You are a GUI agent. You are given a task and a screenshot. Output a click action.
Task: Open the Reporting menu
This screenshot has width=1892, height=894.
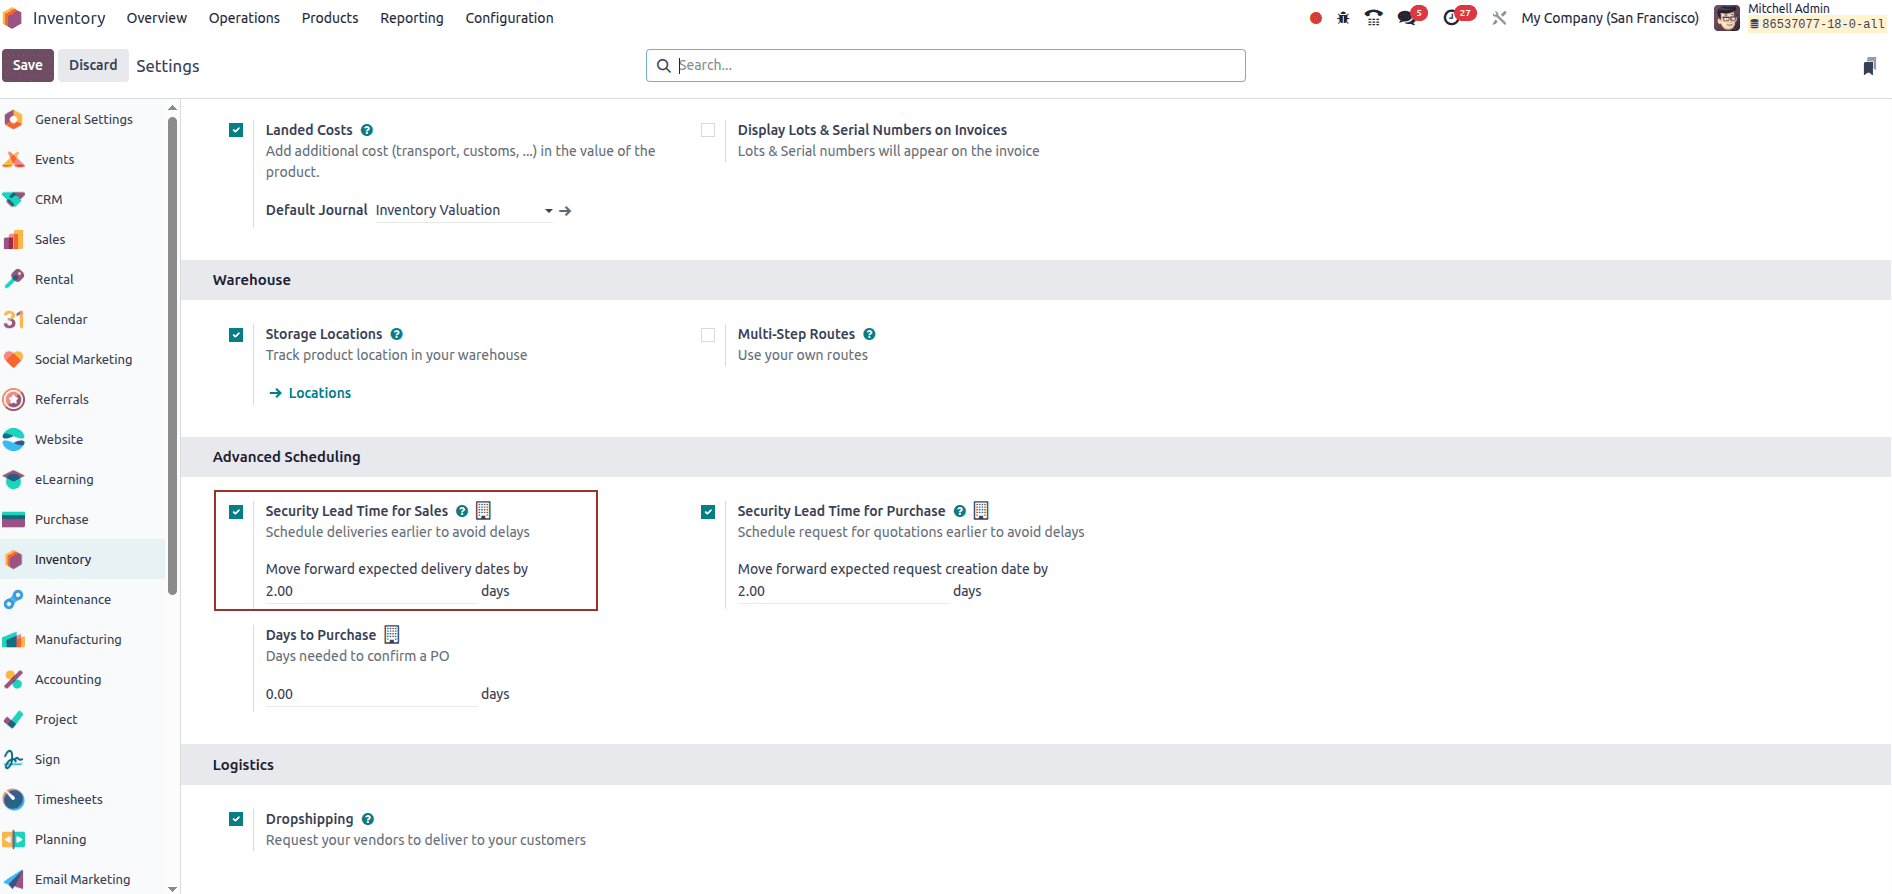click(x=411, y=18)
